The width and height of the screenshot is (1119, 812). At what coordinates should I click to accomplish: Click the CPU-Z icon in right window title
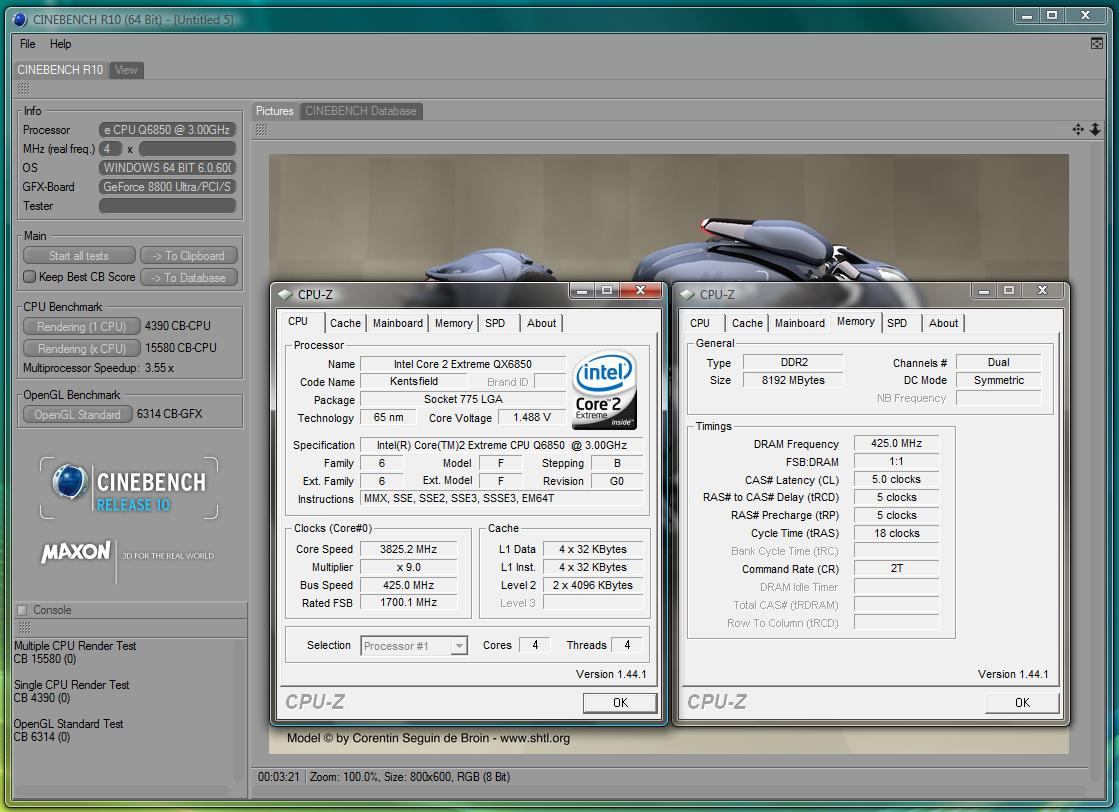click(x=687, y=295)
